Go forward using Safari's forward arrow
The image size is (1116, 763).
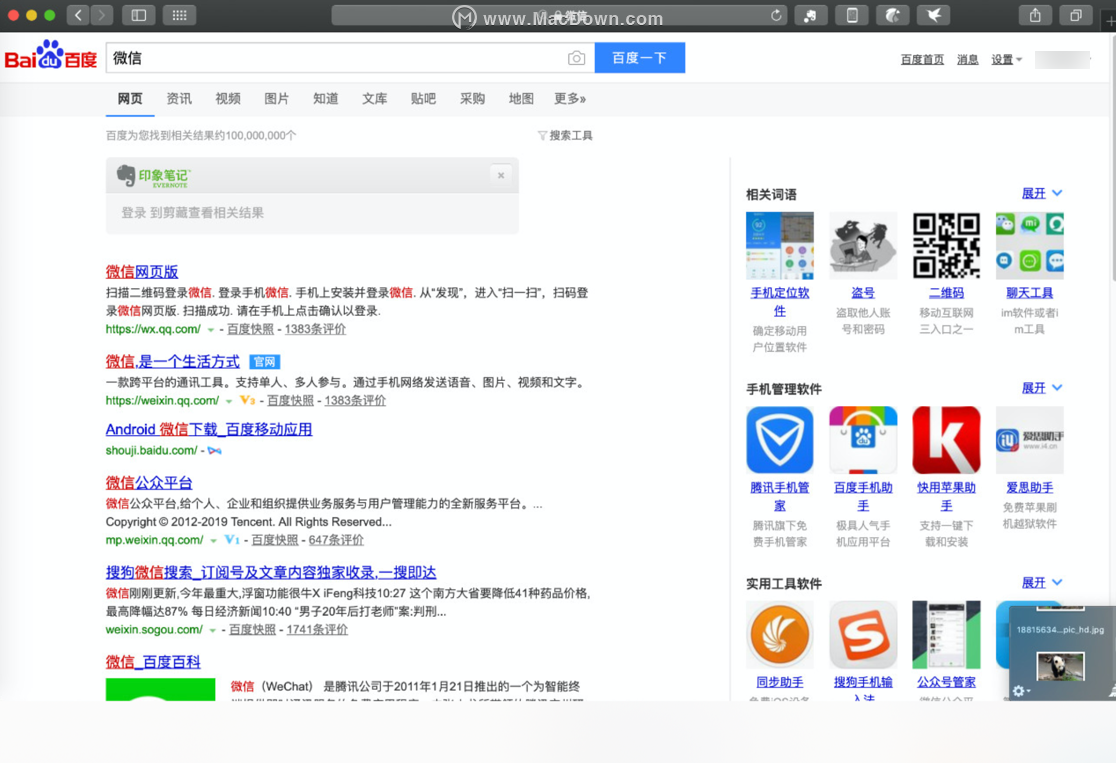click(x=102, y=15)
